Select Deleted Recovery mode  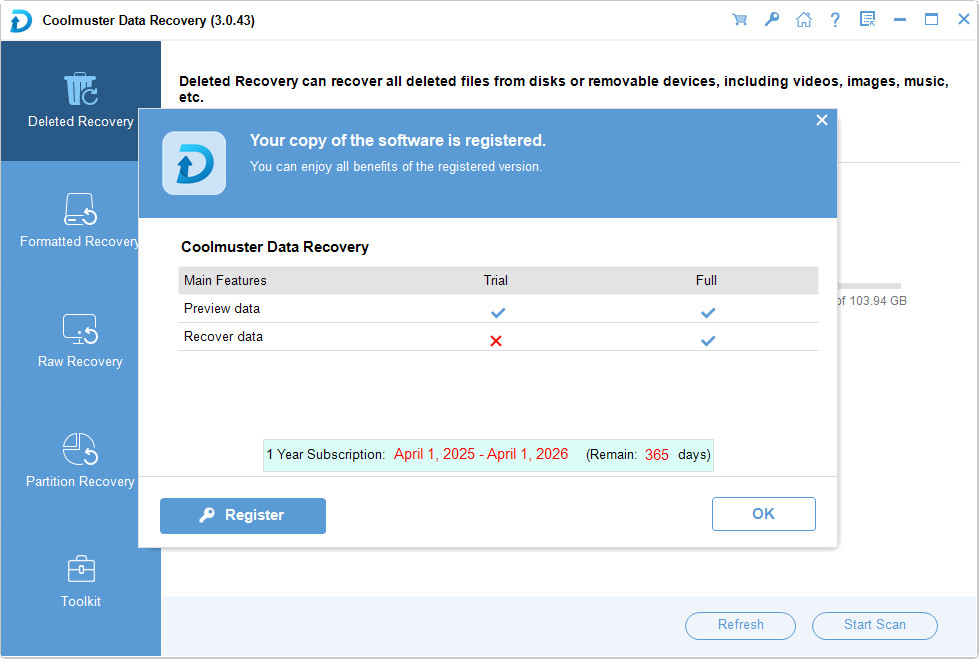[x=80, y=101]
